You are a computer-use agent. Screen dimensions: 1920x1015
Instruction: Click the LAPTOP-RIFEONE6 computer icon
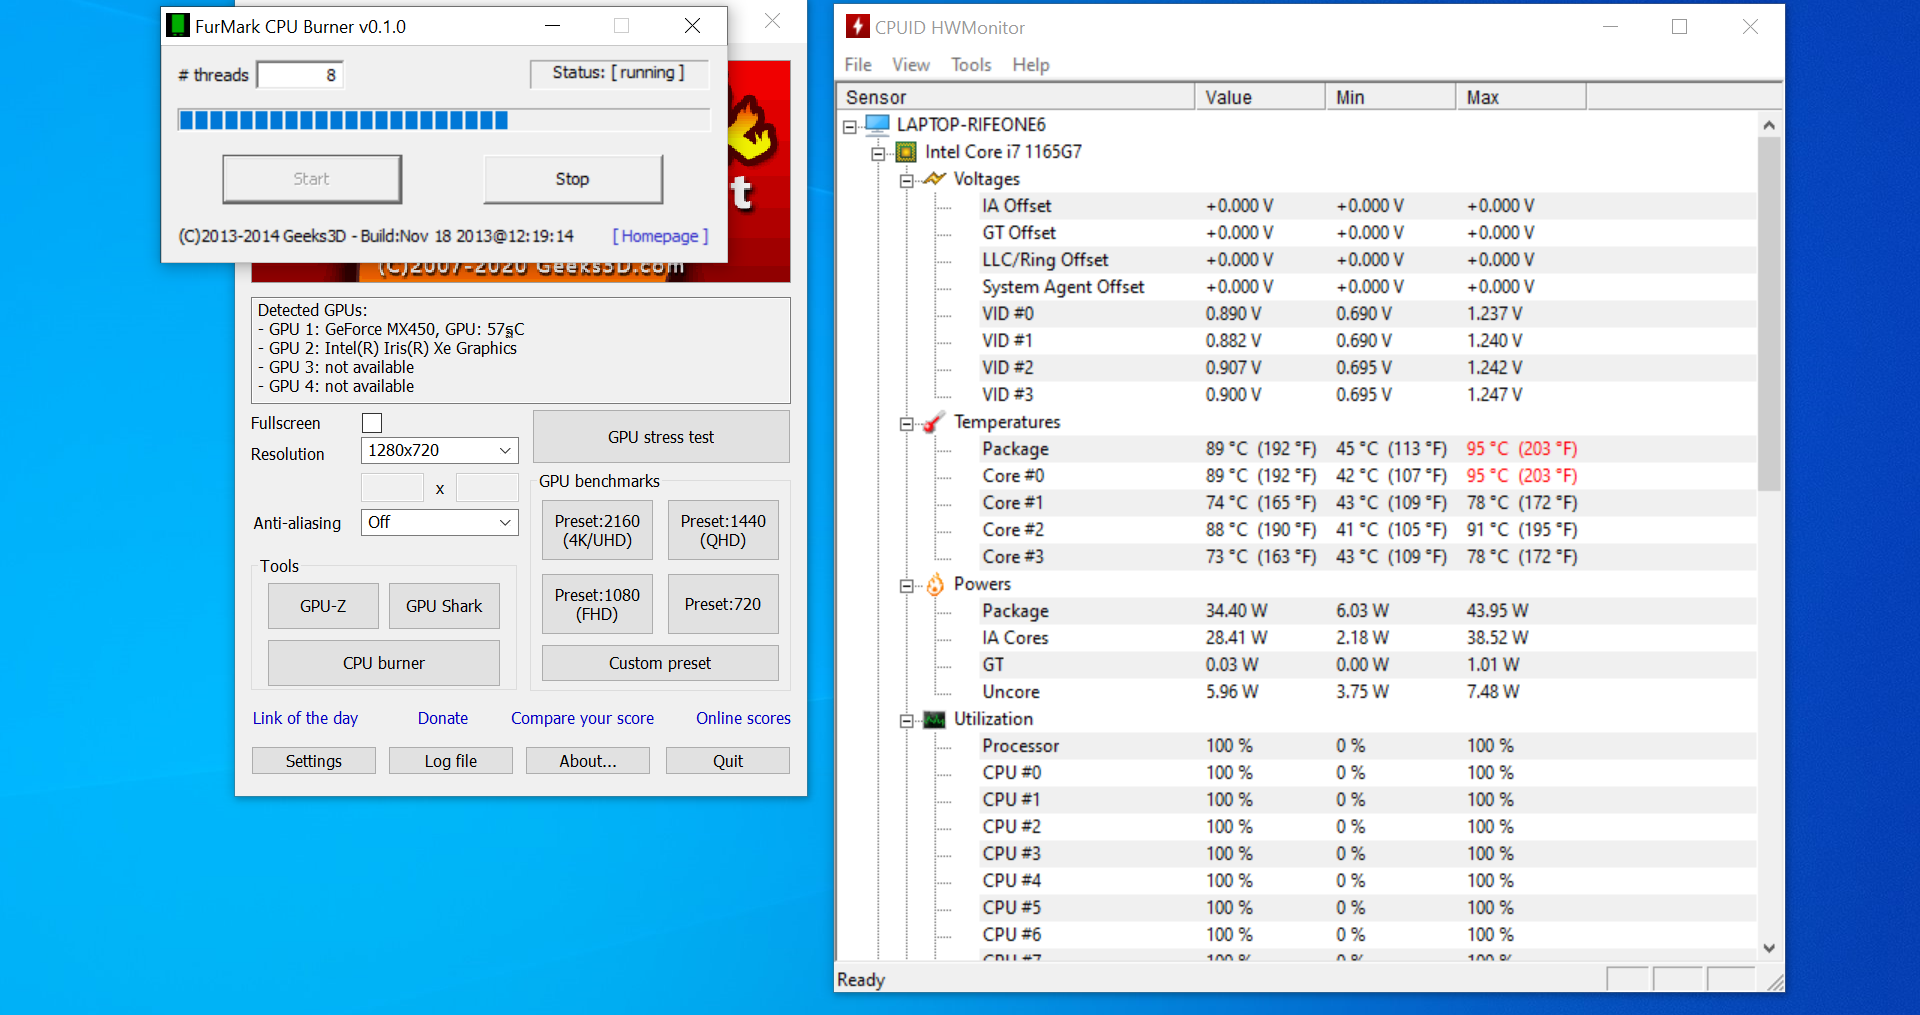pyautogui.click(x=877, y=125)
